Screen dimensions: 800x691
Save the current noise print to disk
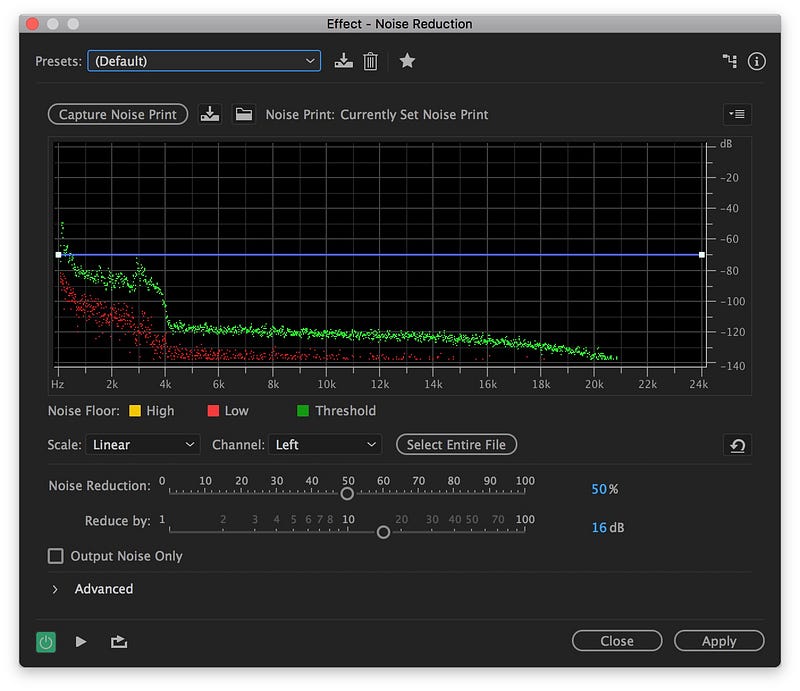pos(210,114)
